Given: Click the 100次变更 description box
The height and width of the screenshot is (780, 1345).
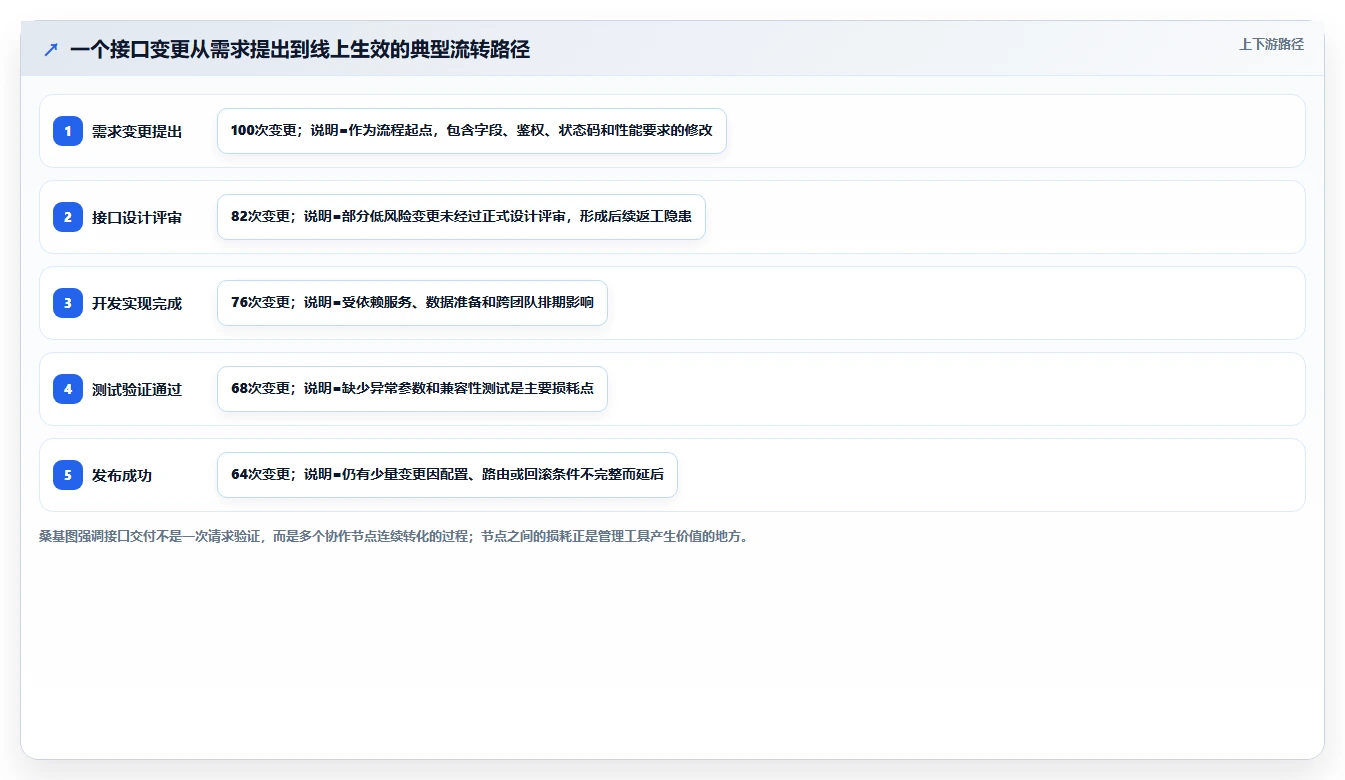Looking at the screenshot, I should pyautogui.click(x=472, y=131).
